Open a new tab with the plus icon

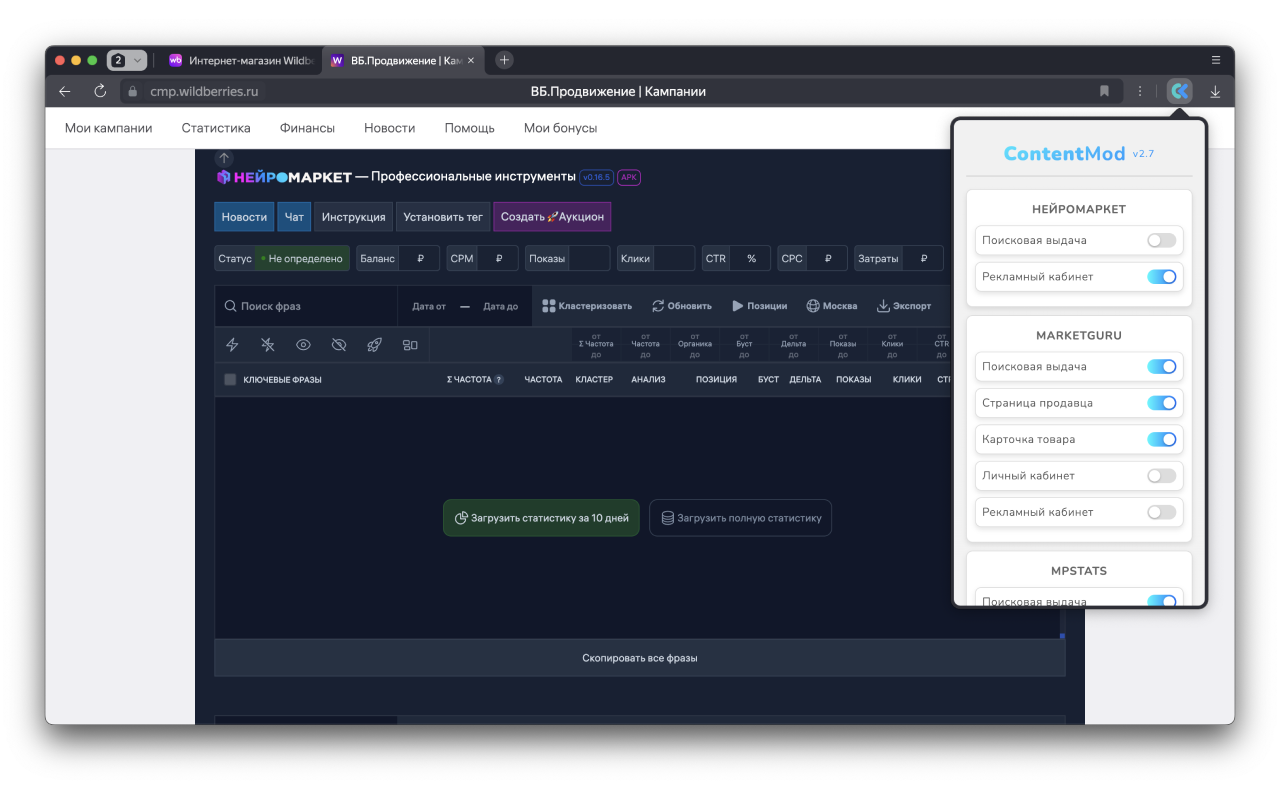[x=505, y=60]
